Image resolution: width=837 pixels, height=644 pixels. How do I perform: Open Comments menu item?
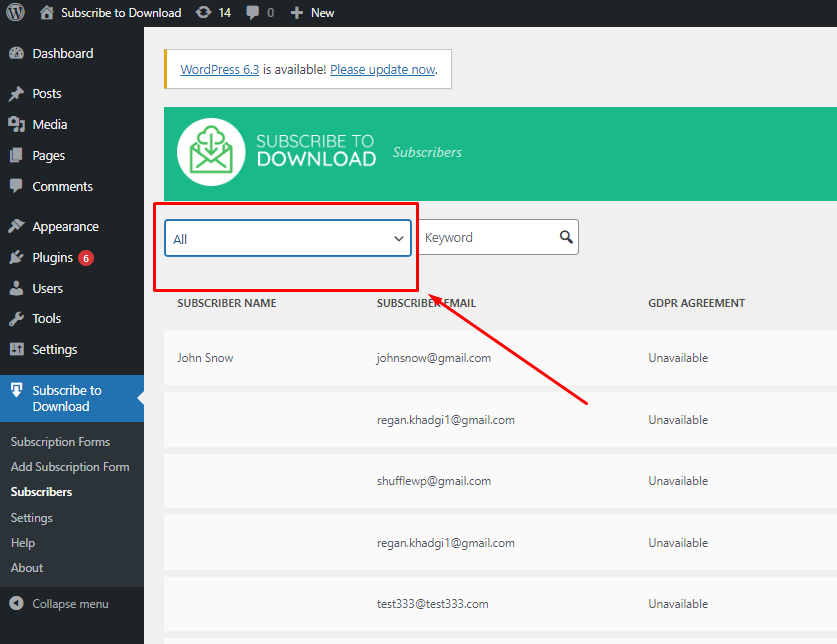[x=62, y=186]
